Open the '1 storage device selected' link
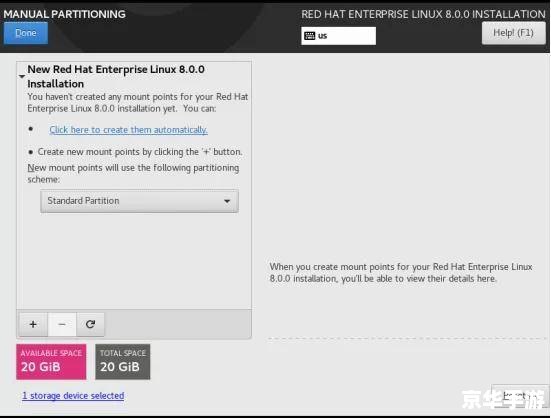Viewport: 551px width, 418px height. pos(73,396)
